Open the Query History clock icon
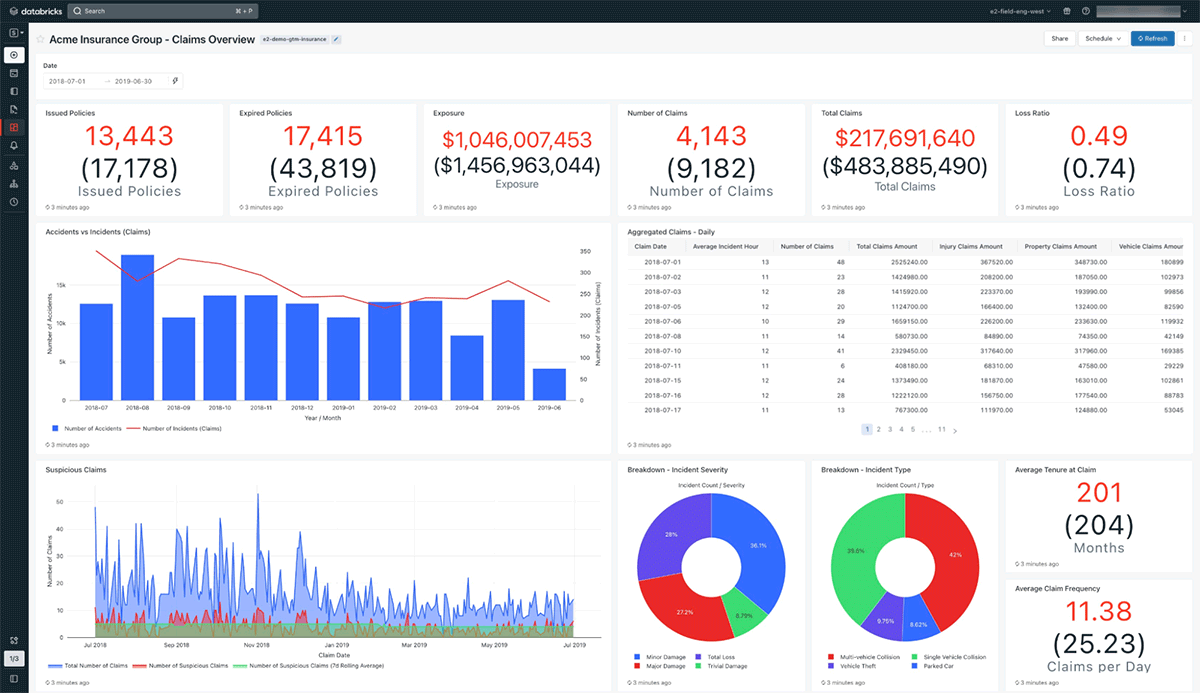This screenshot has height=693, width=1200. 14,202
